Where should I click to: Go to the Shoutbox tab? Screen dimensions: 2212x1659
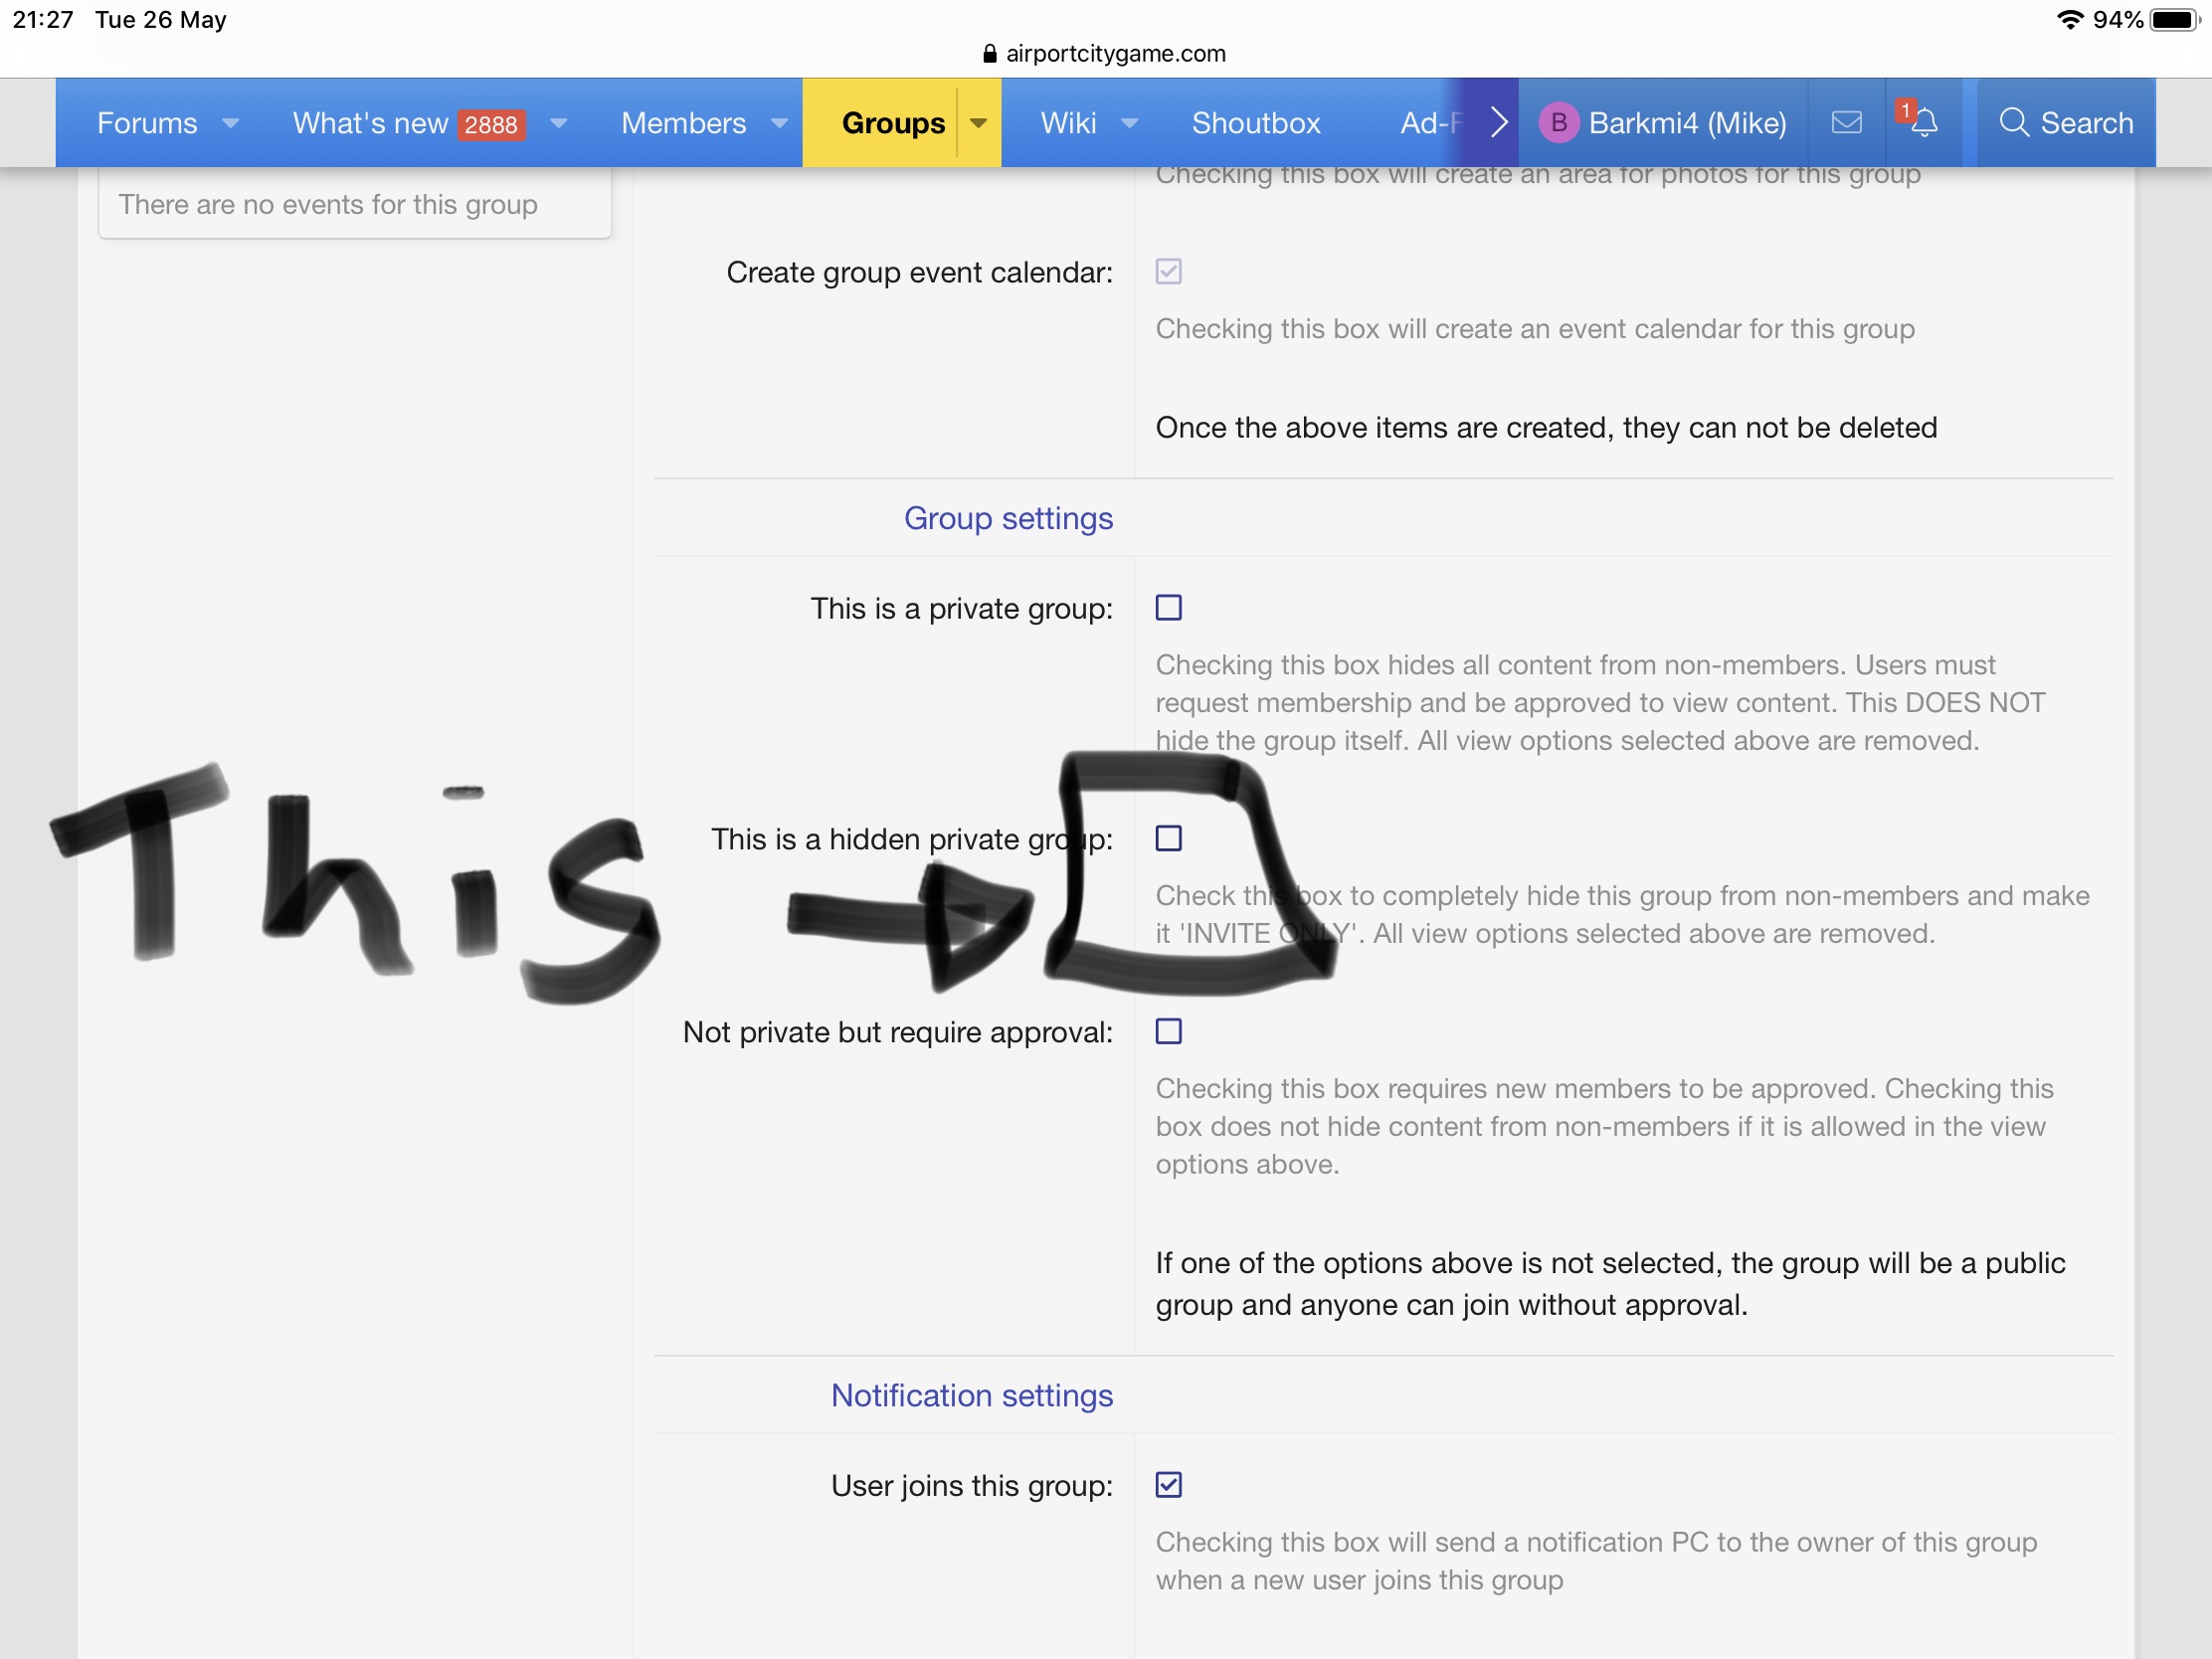(x=1255, y=123)
